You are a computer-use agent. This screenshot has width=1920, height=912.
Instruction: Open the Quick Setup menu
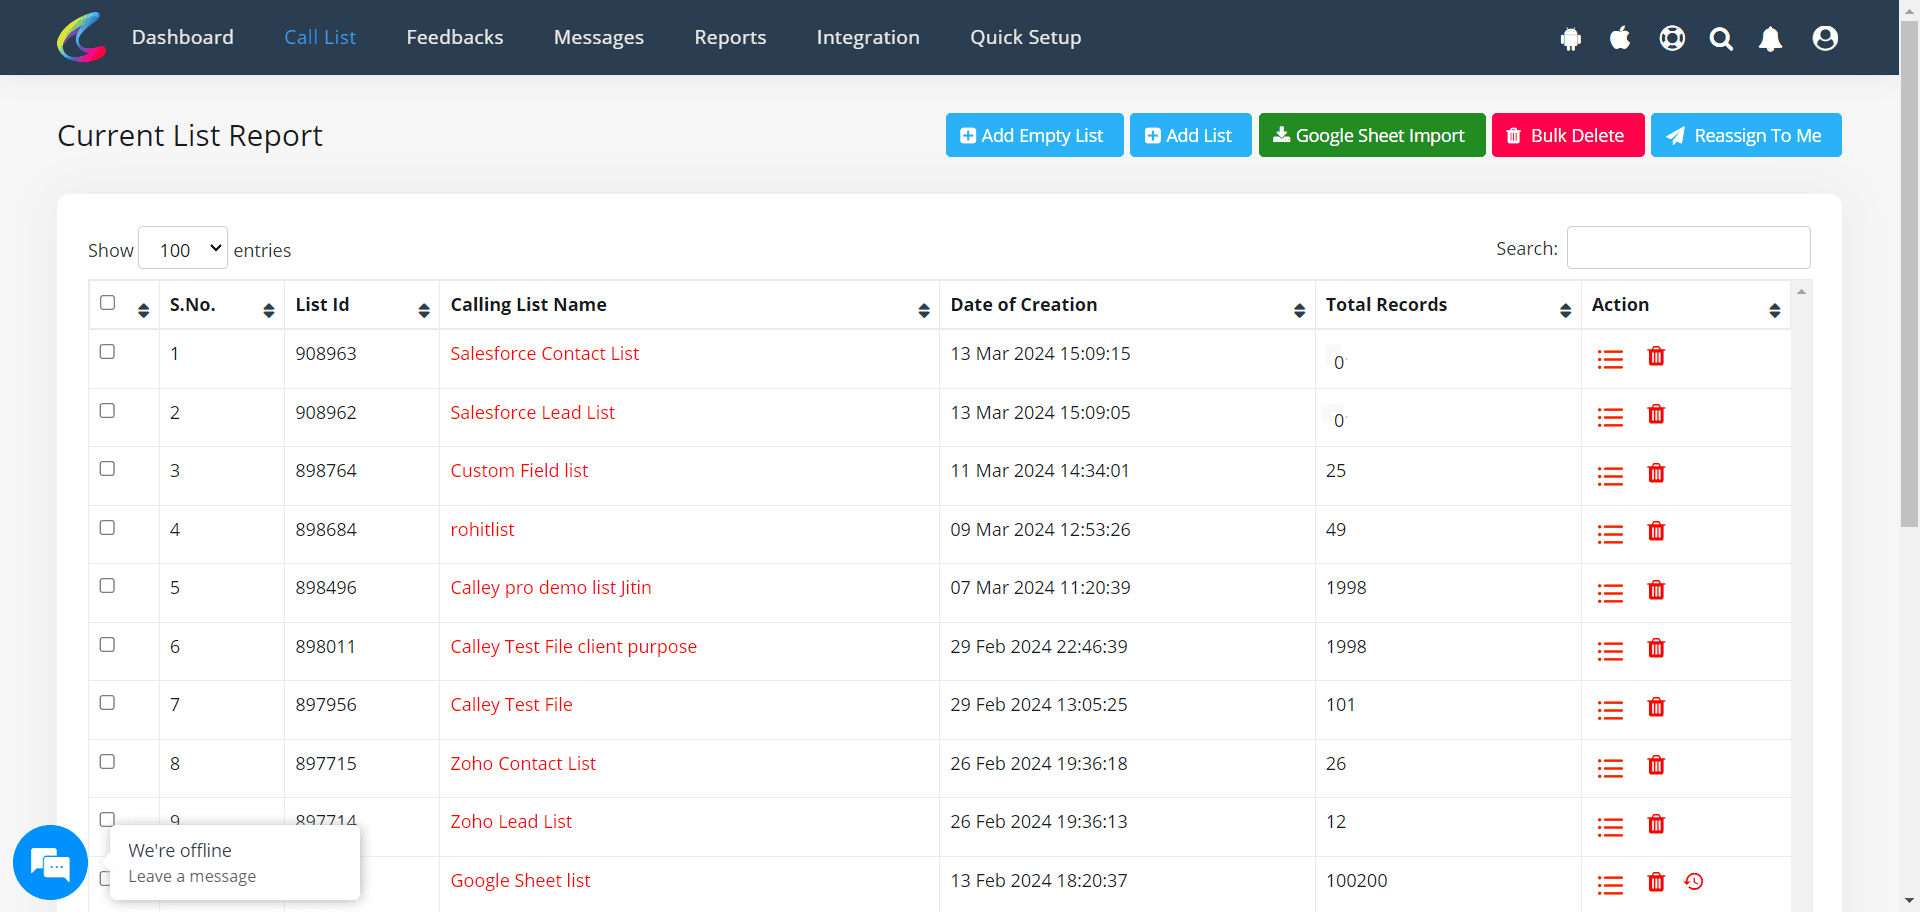tap(1026, 37)
